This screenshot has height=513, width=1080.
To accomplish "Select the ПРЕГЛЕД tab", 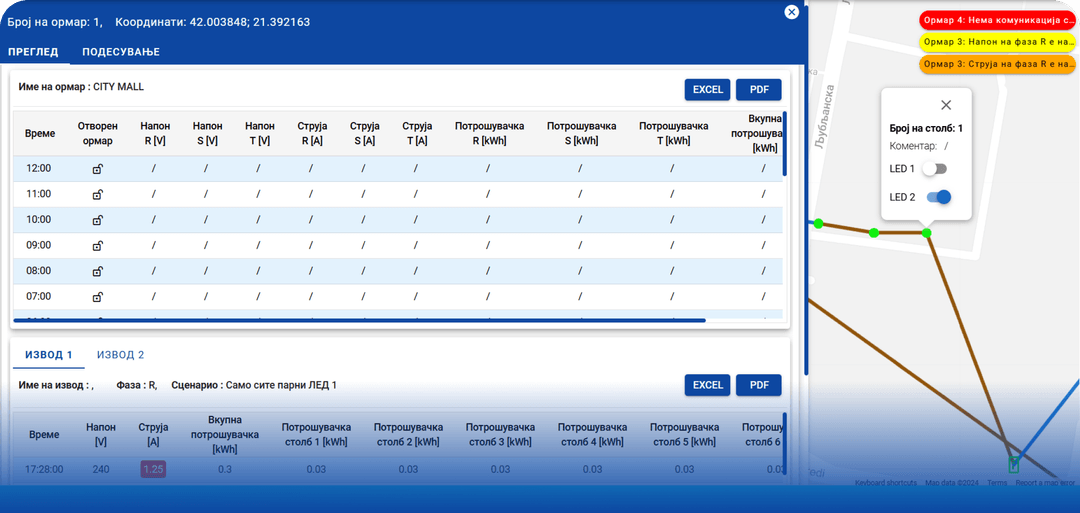I will pyautogui.click(x=33, y=52).
